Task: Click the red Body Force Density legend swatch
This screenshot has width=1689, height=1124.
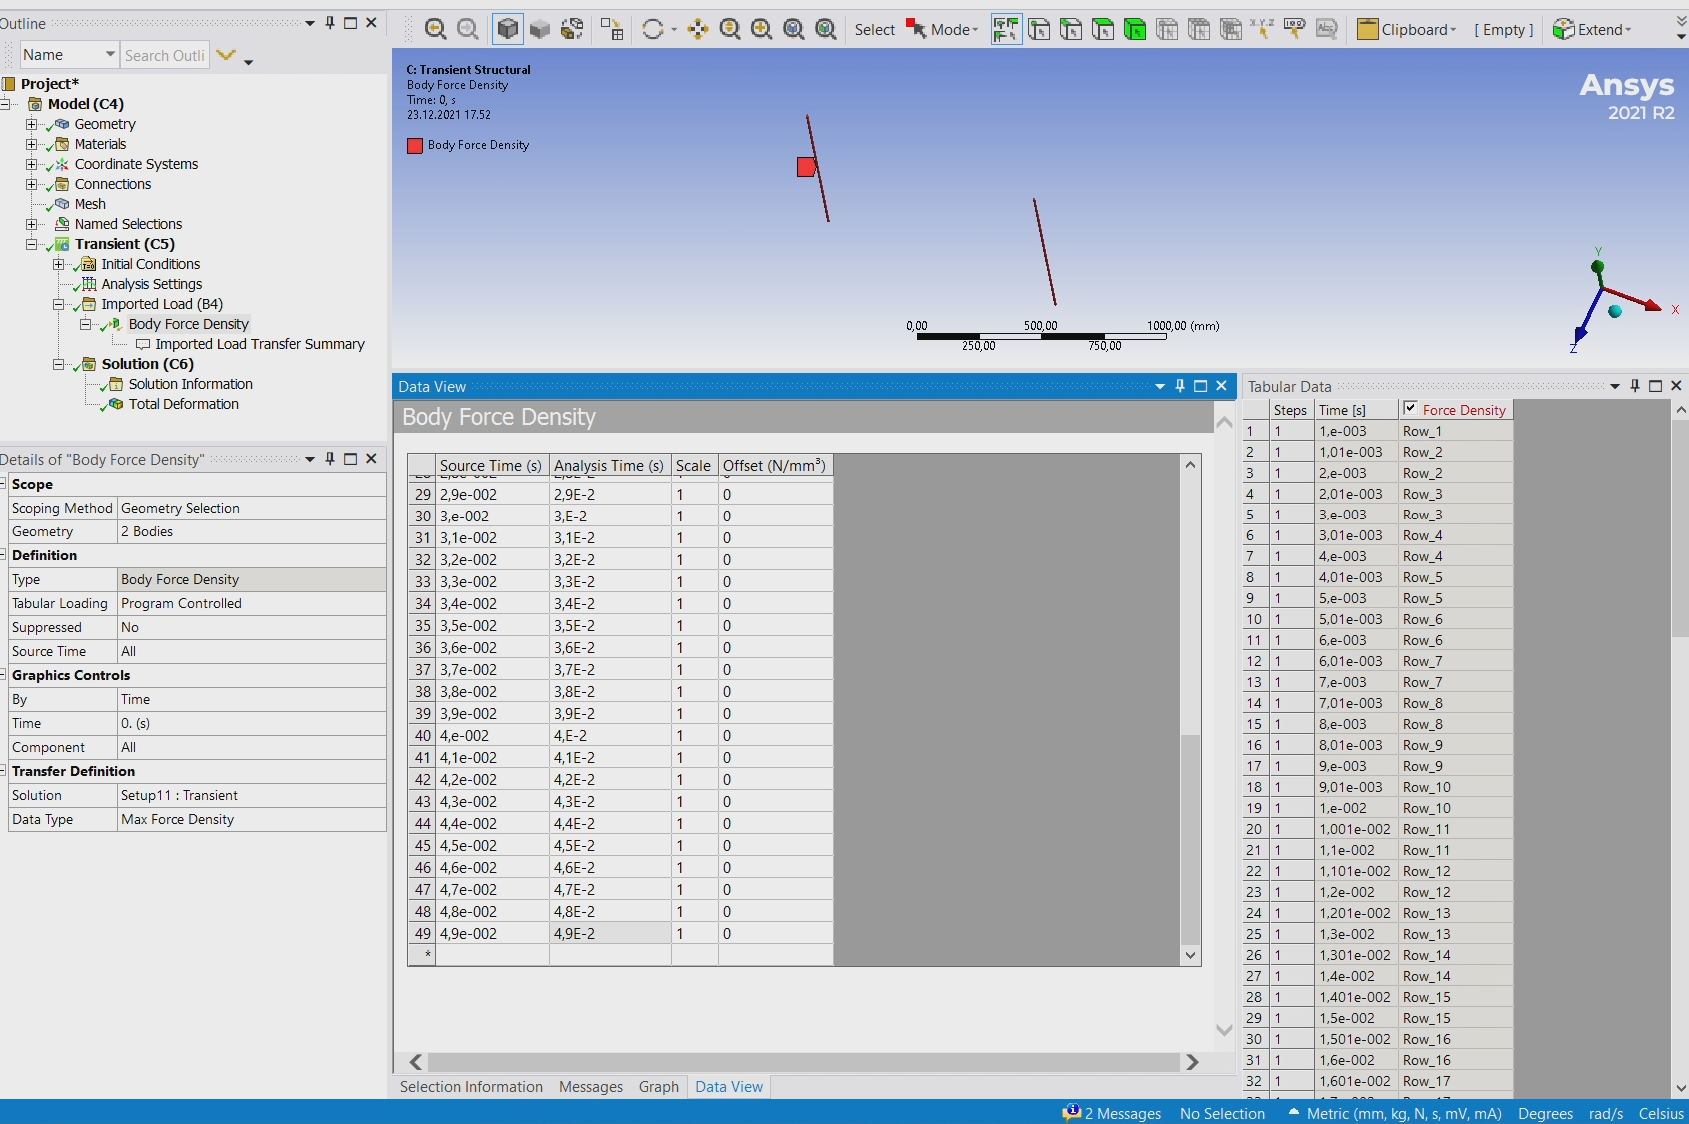Action: tap(415, 146)
